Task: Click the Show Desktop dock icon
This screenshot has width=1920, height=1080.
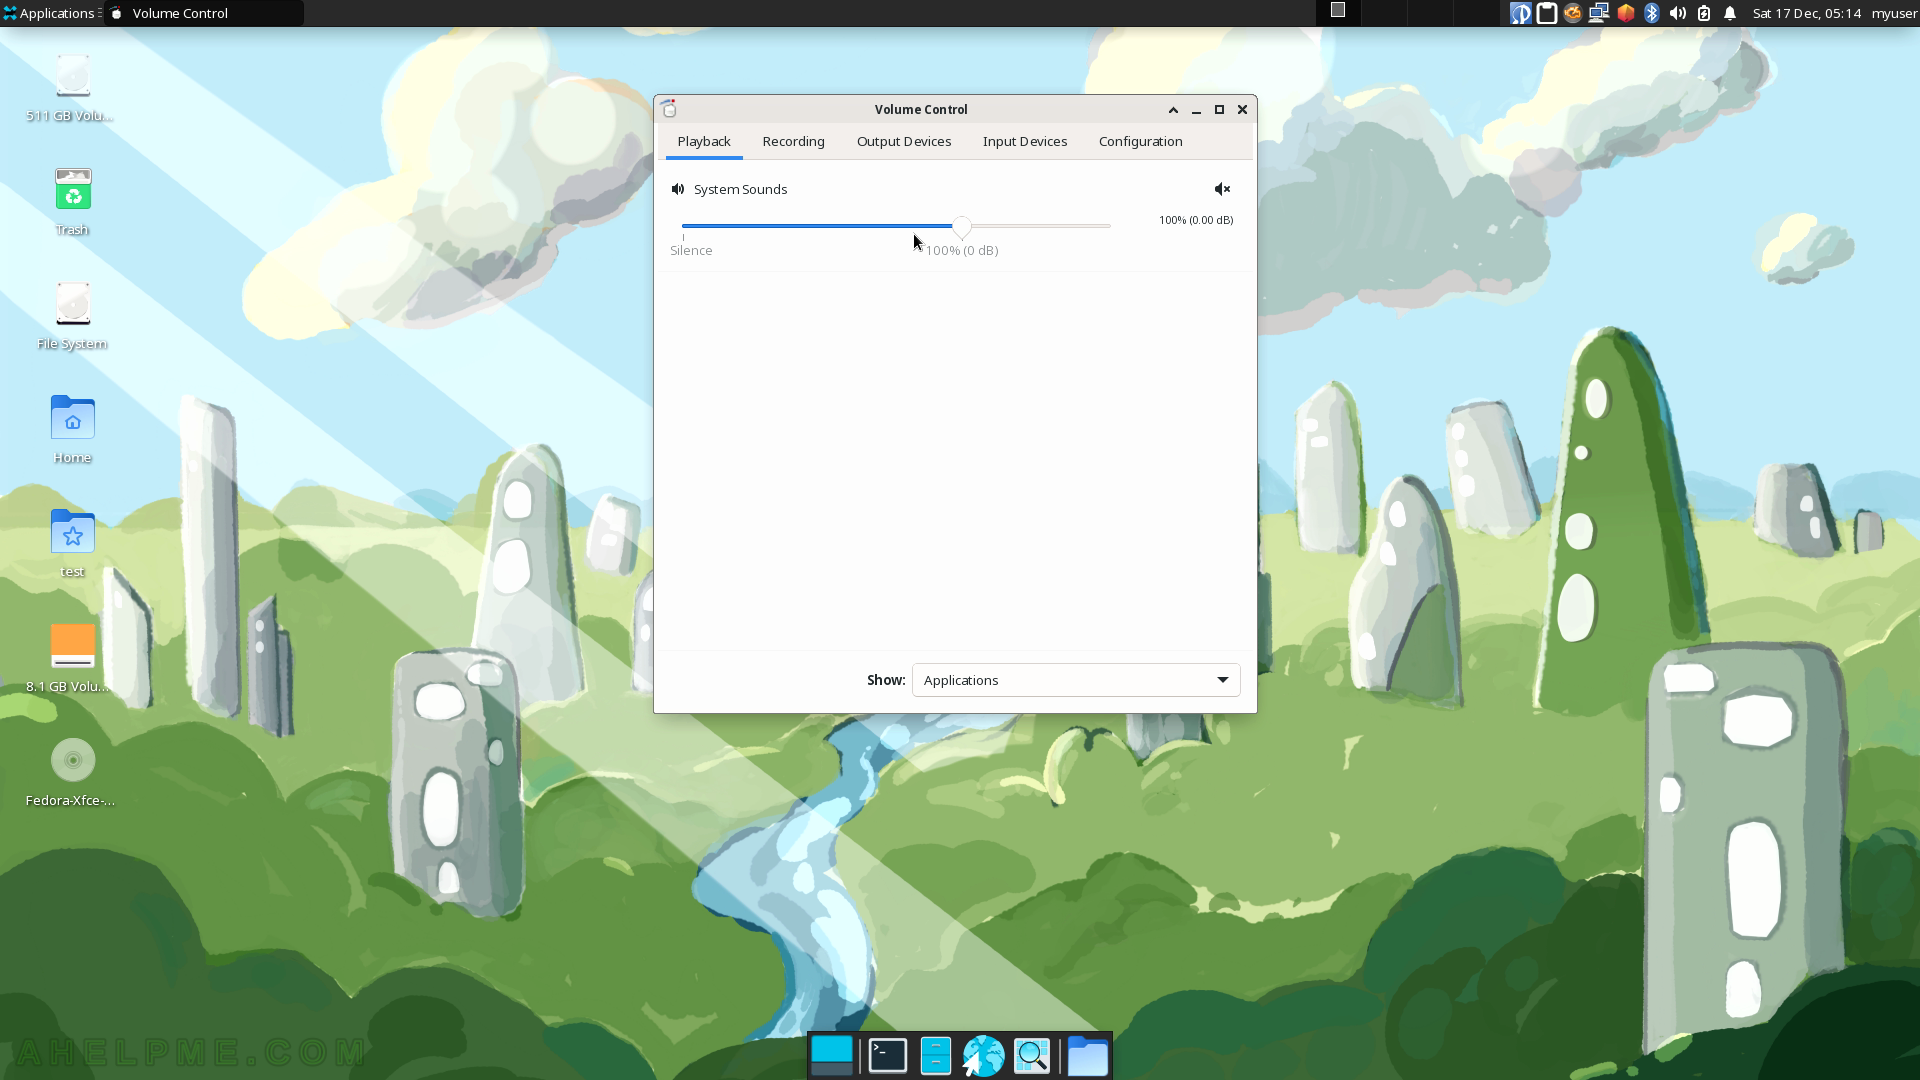Action: coord(831,1056)
